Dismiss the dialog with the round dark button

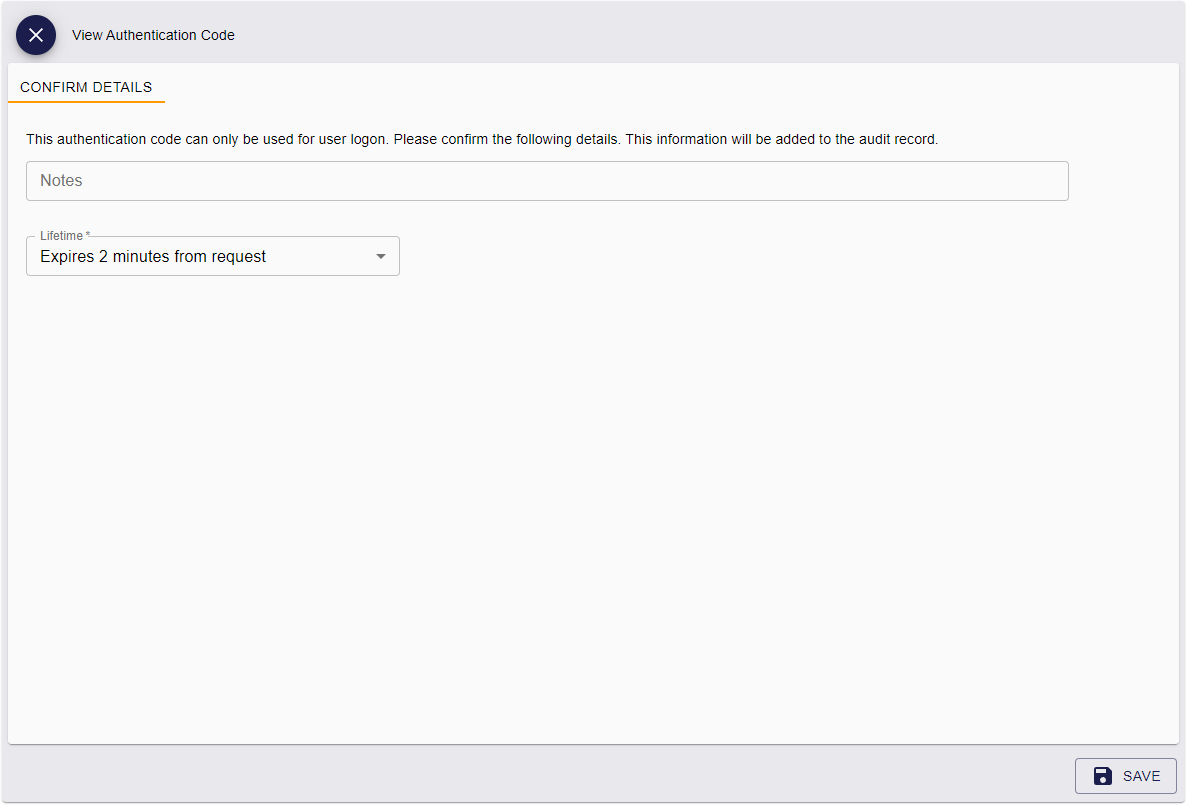36,35
